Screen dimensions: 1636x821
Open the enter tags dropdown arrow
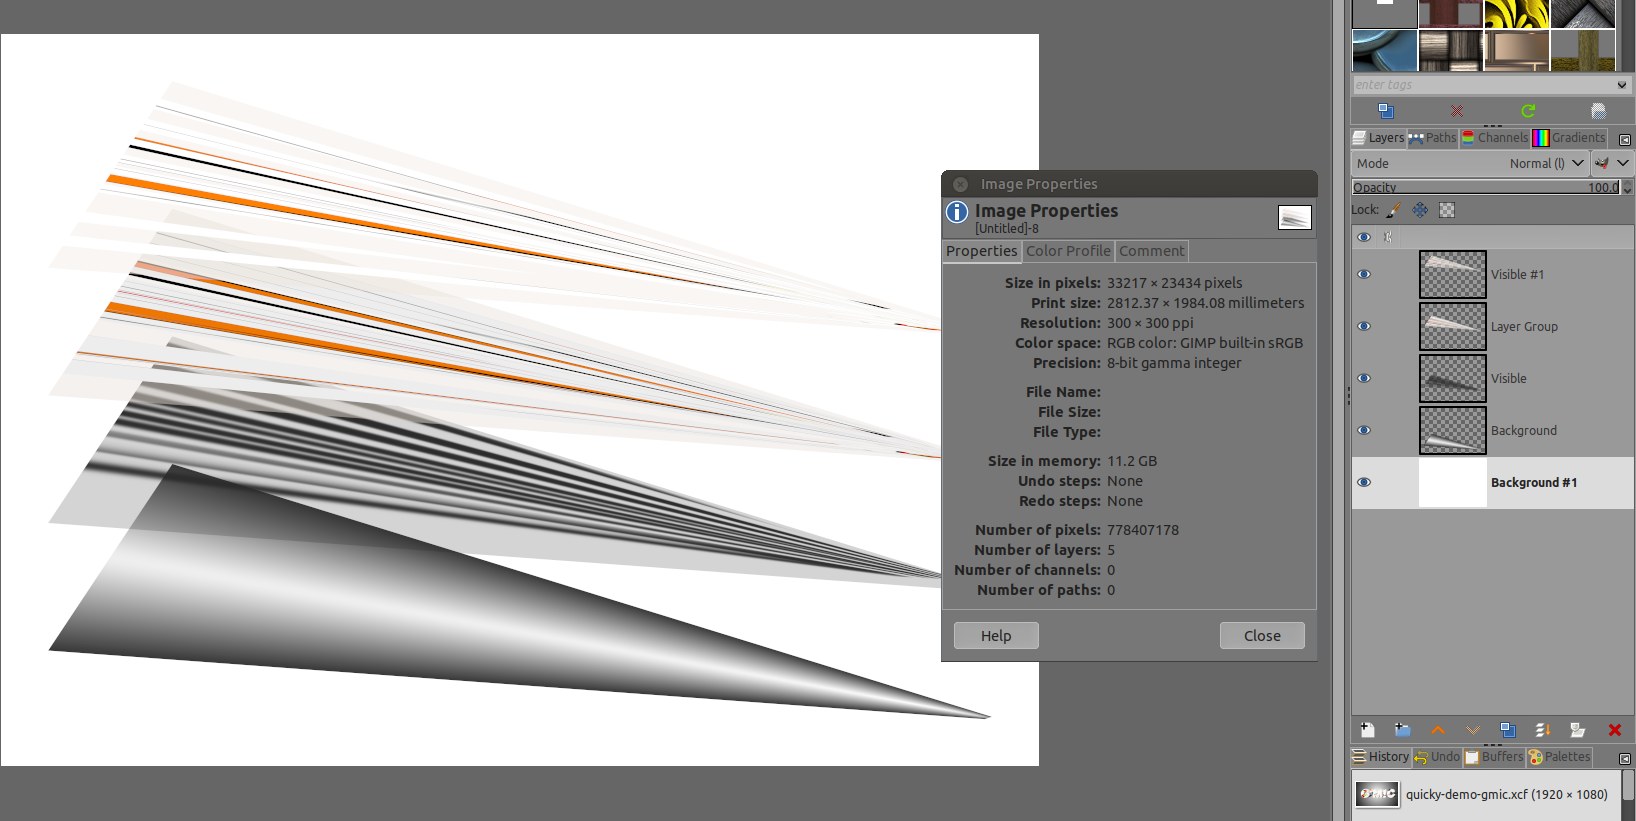click(1622, 85)
